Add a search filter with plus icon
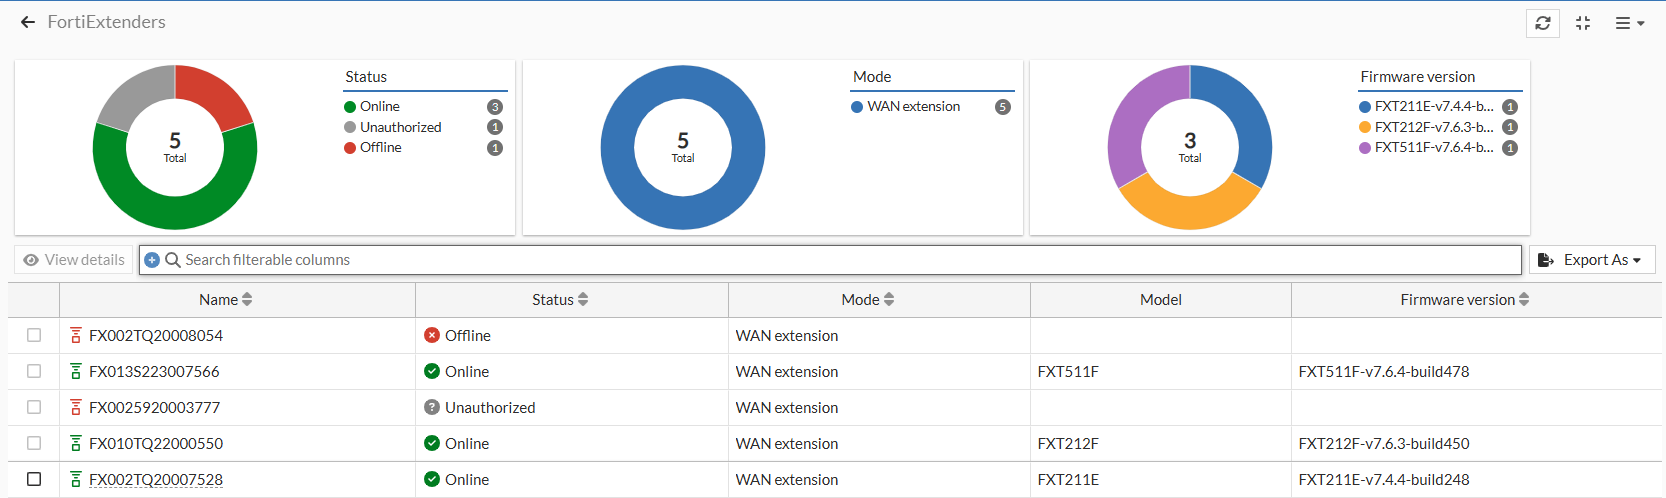This screenshot has height=498, width=1666. click(152, 260)
